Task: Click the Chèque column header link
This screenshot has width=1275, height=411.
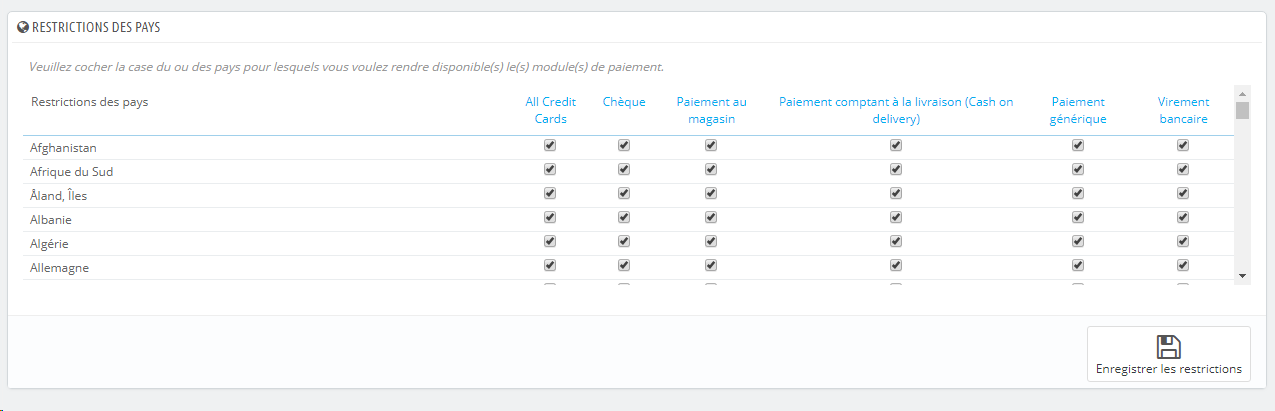Action: (624, 102)
